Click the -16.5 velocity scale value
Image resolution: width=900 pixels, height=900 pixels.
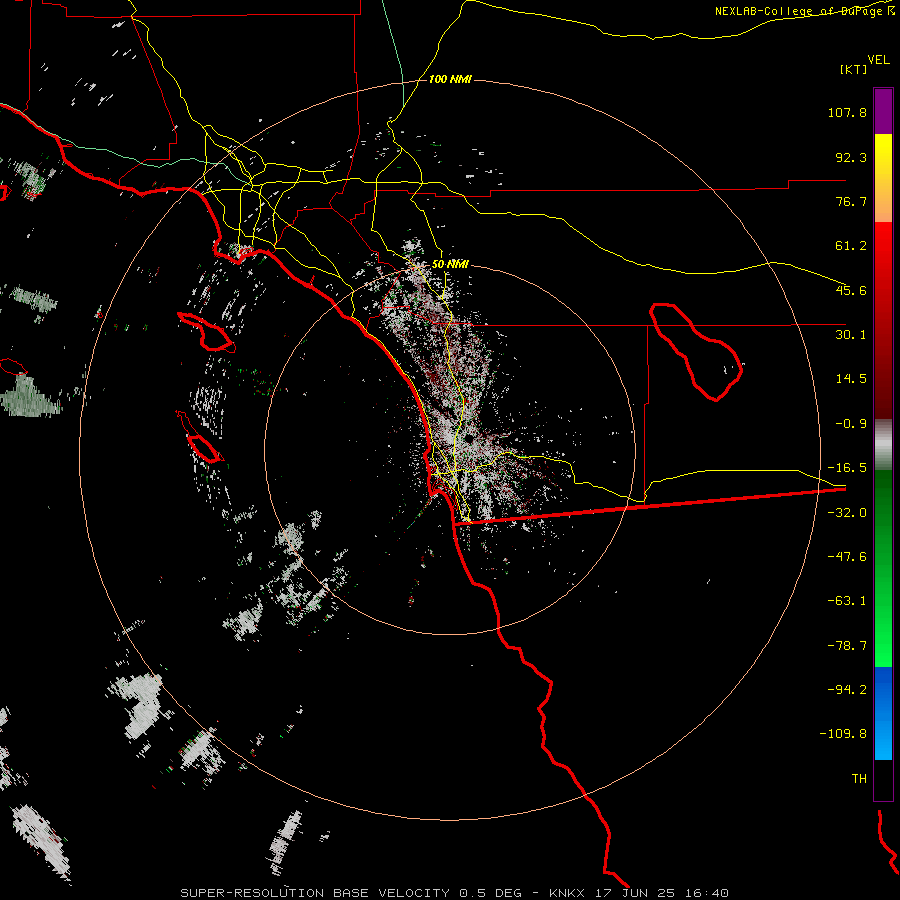pos(847,468)
